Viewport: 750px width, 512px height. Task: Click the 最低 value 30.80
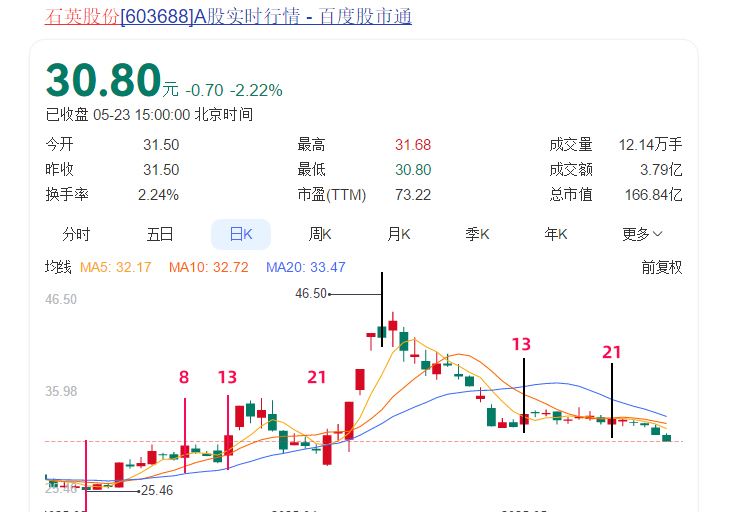pyautogui.click(x=413, y=170)
